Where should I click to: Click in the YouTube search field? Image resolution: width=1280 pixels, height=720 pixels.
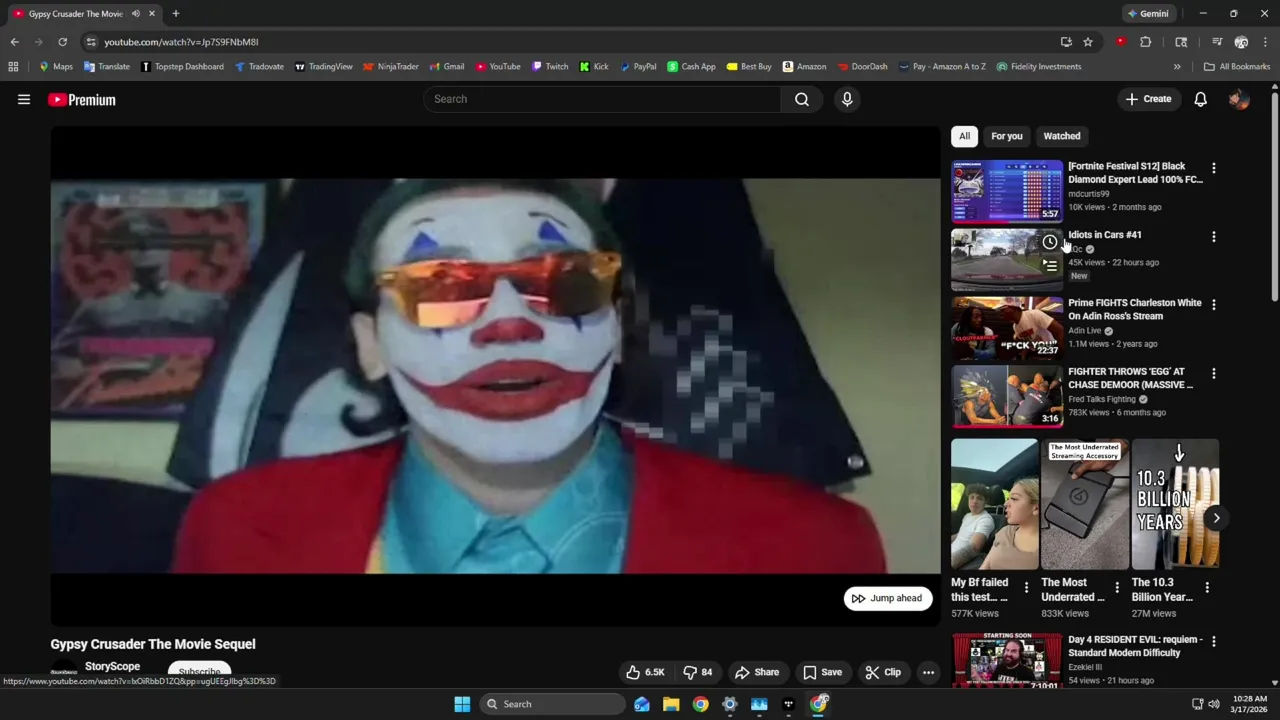(x=602, y=99)
